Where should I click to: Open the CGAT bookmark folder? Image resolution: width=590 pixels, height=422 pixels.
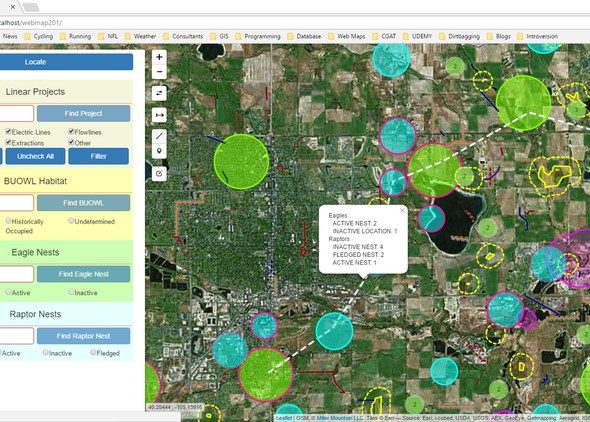(384, 36)
